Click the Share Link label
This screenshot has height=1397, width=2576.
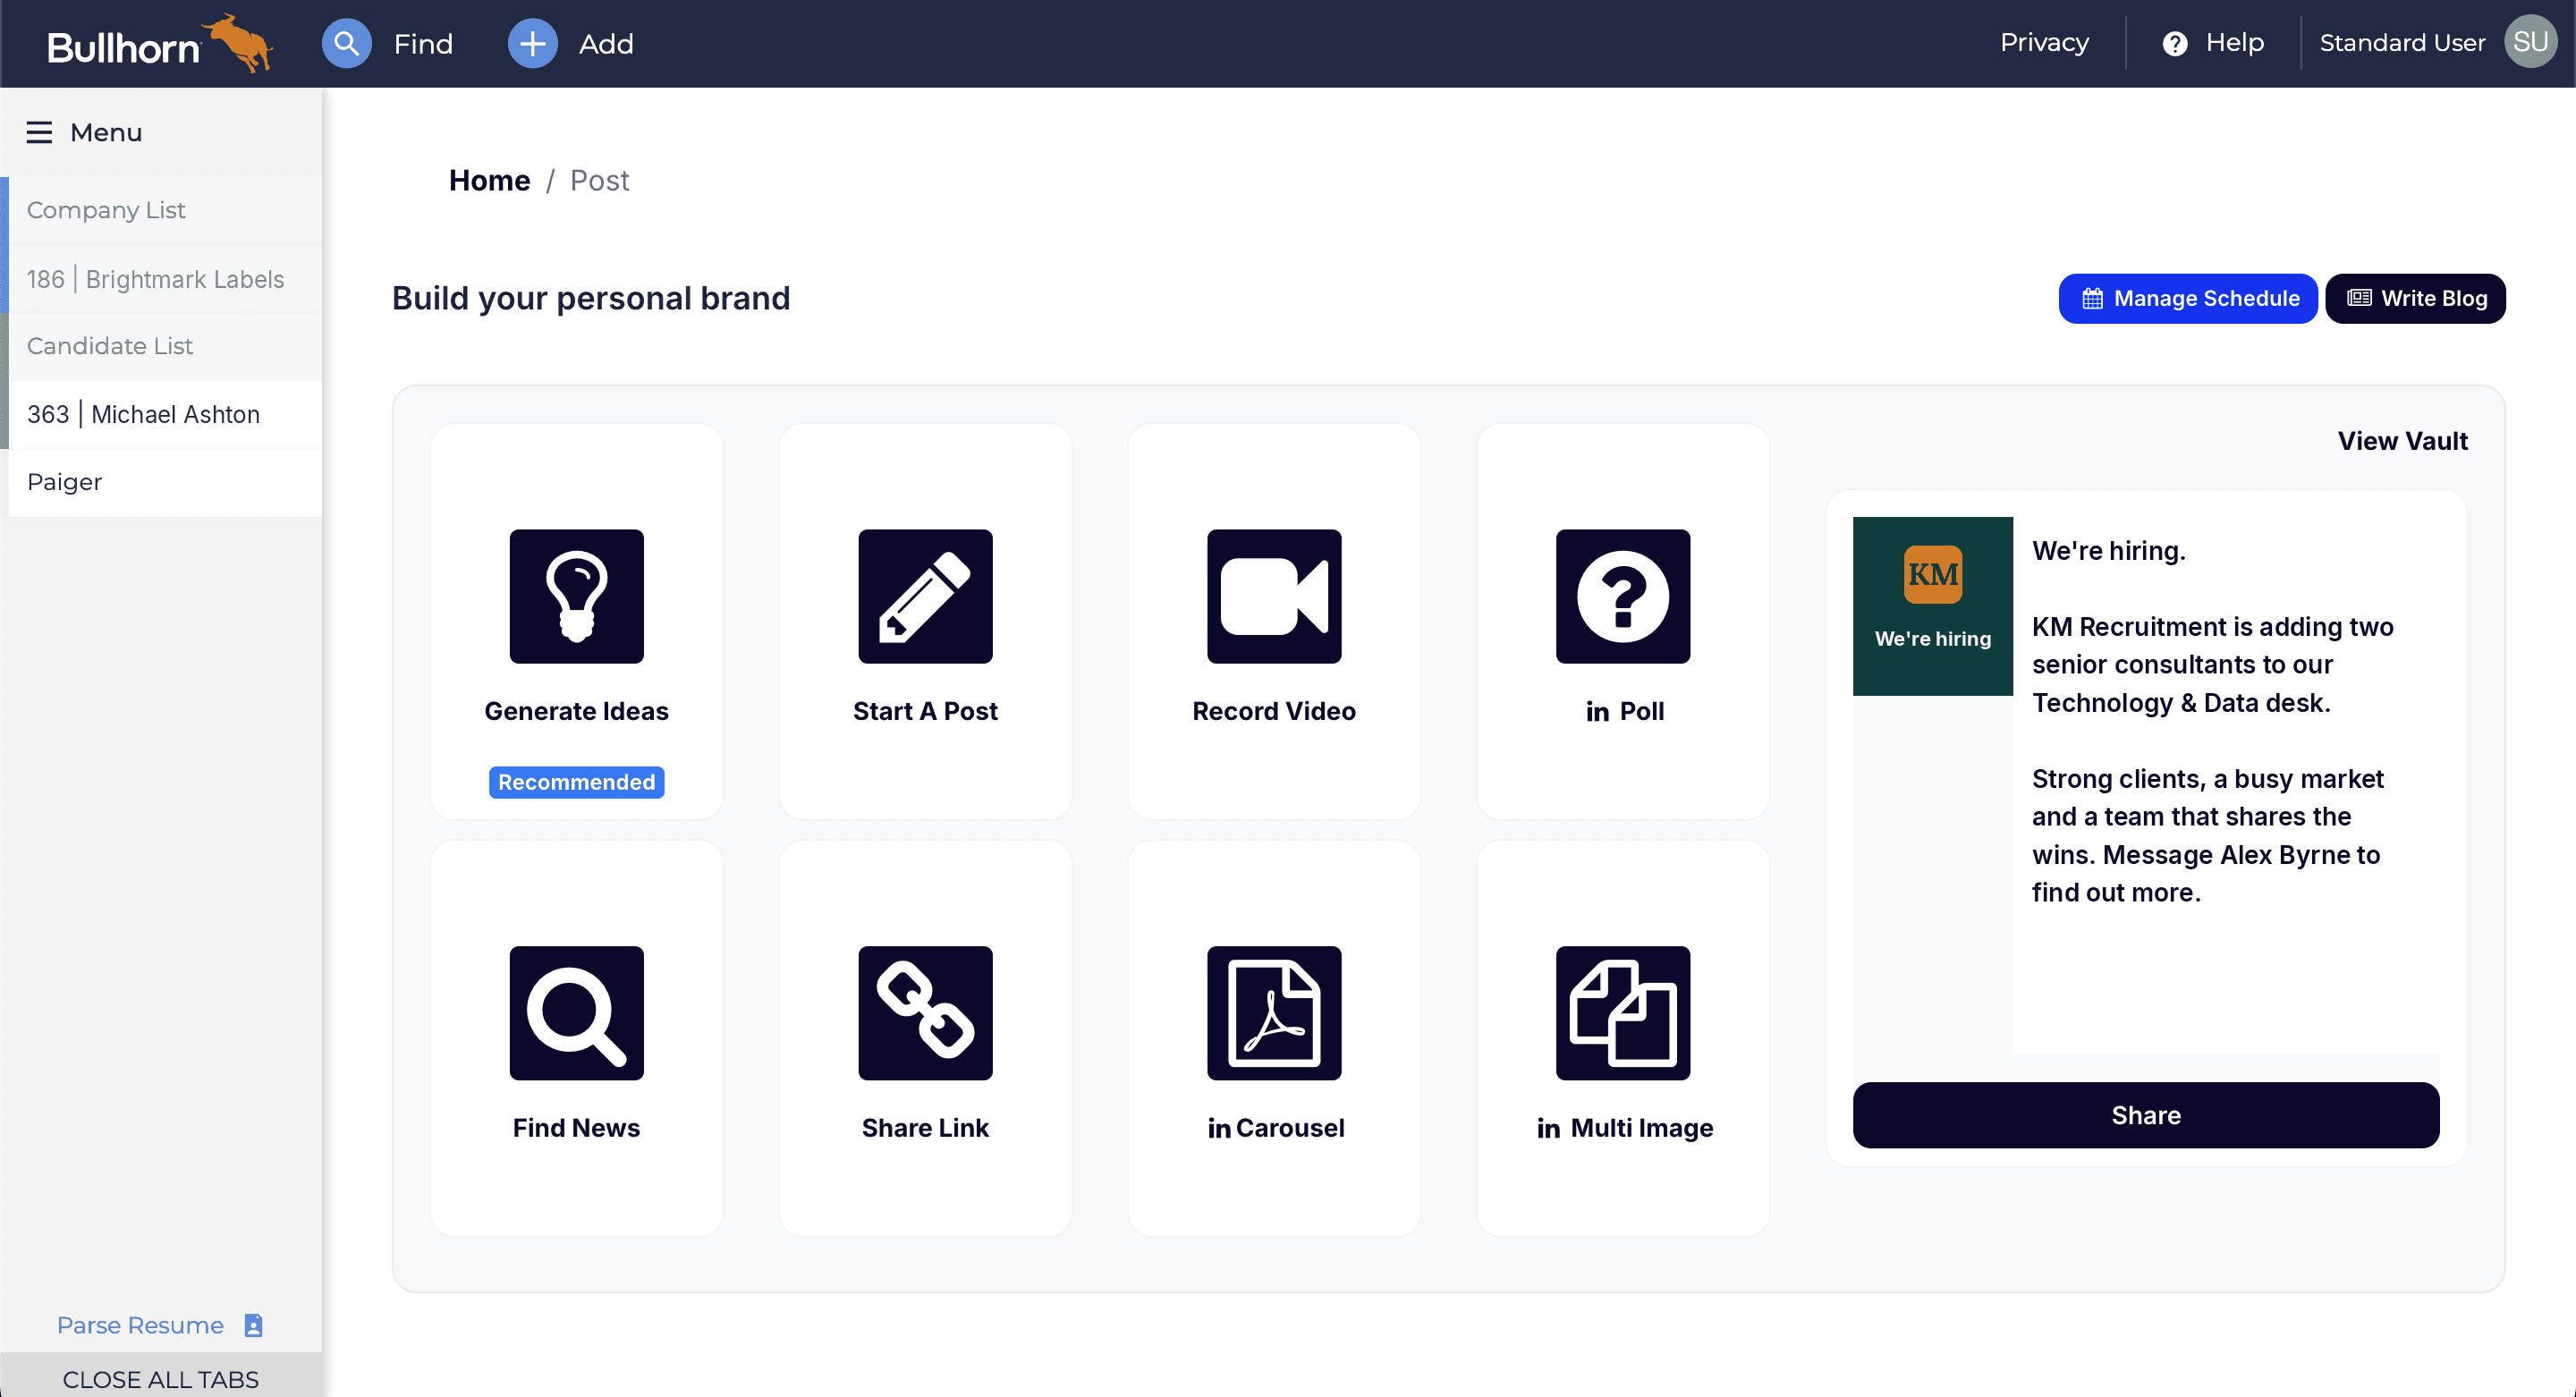[925, 1128]
